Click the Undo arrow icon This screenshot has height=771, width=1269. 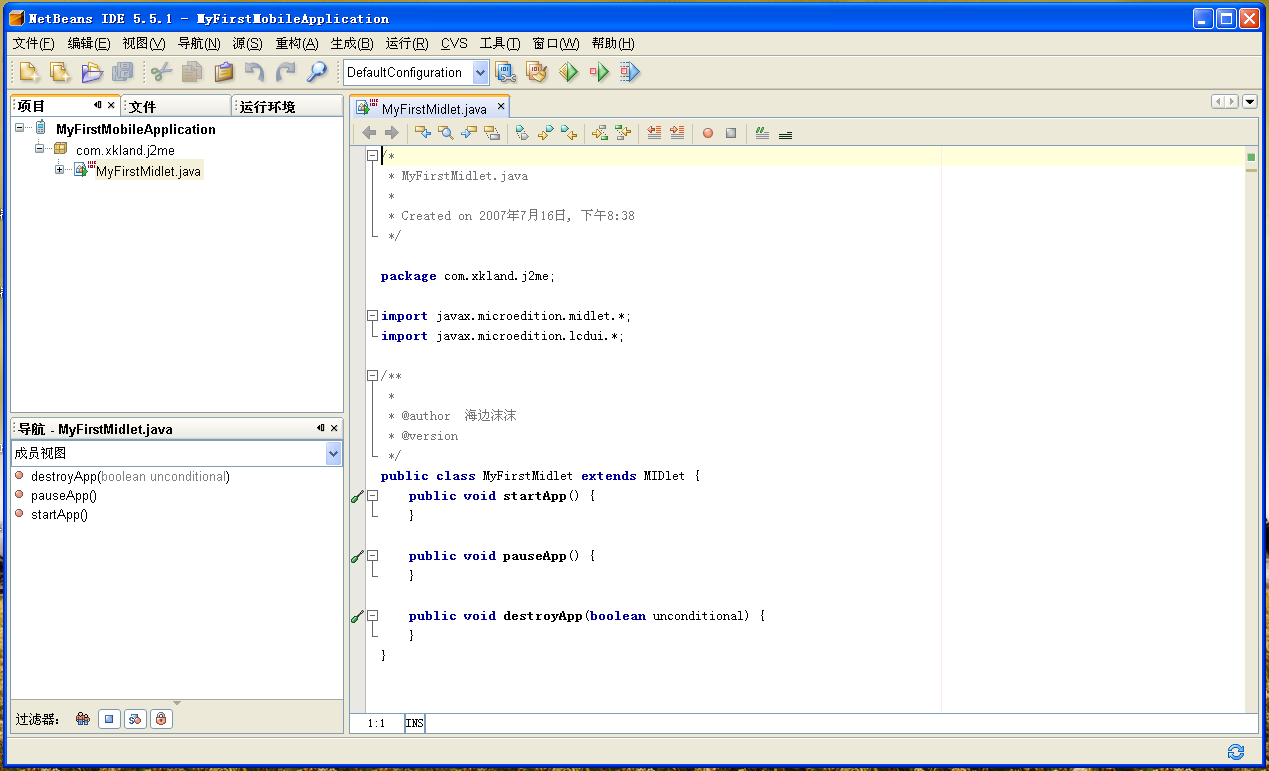(x=255, y=72)
